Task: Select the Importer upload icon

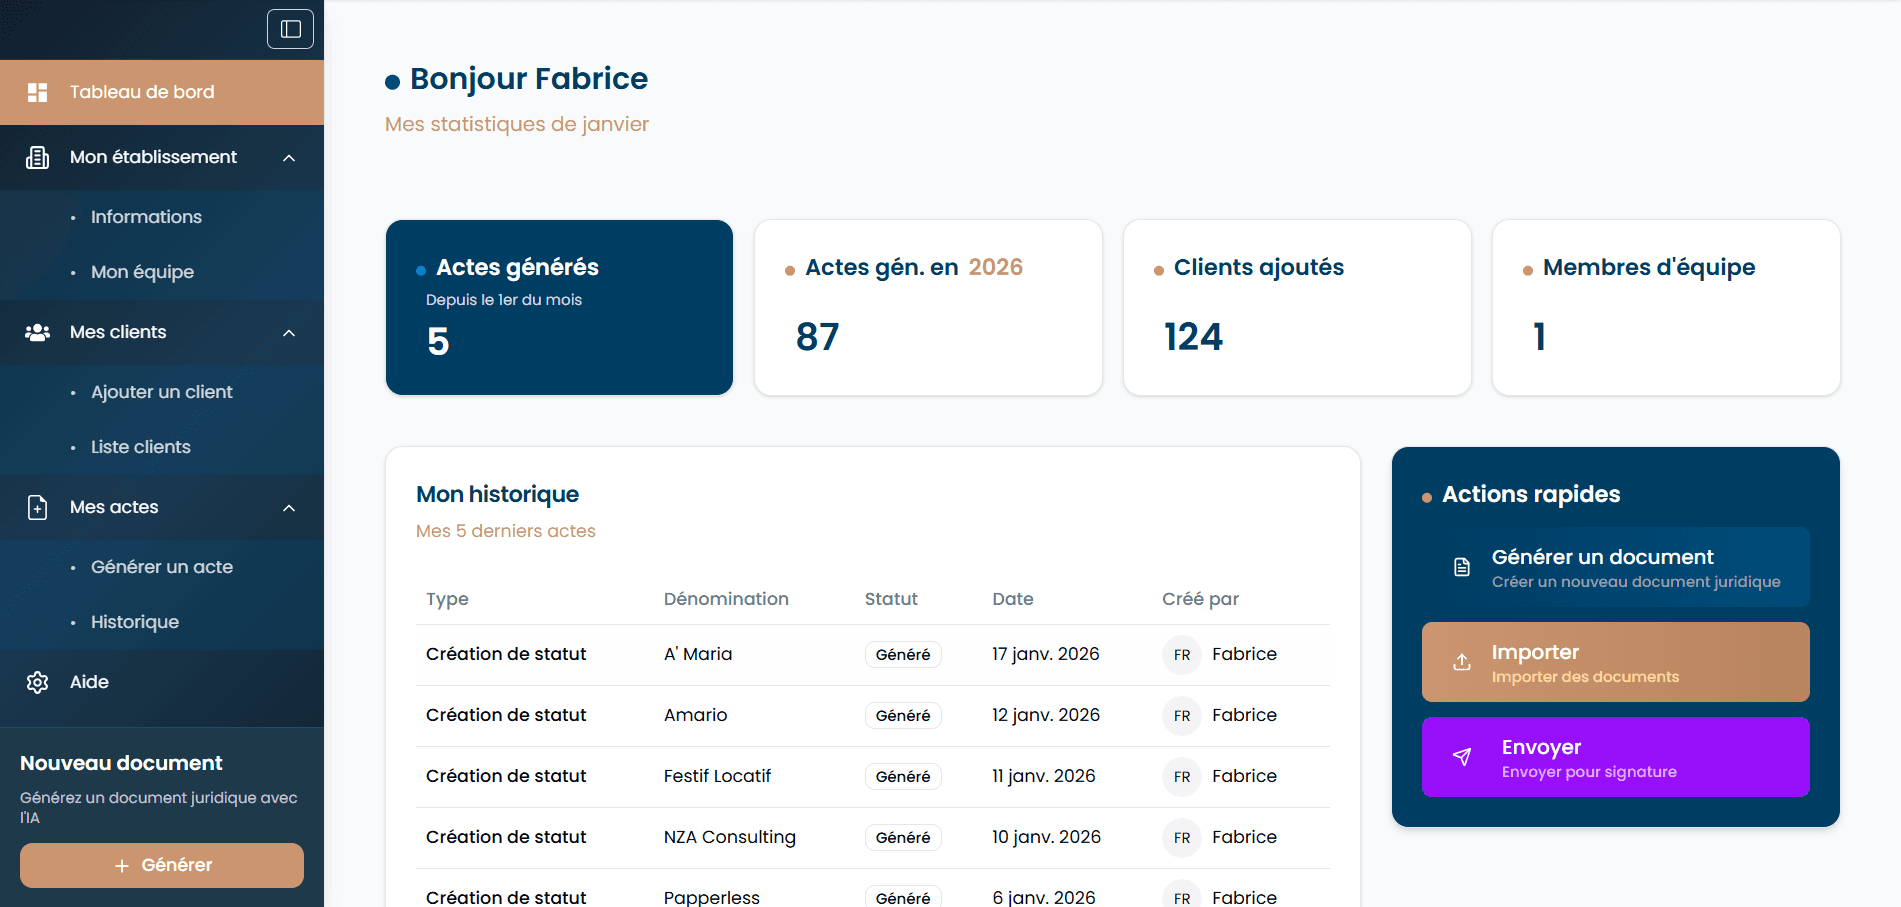Action: coord(1461,661)
